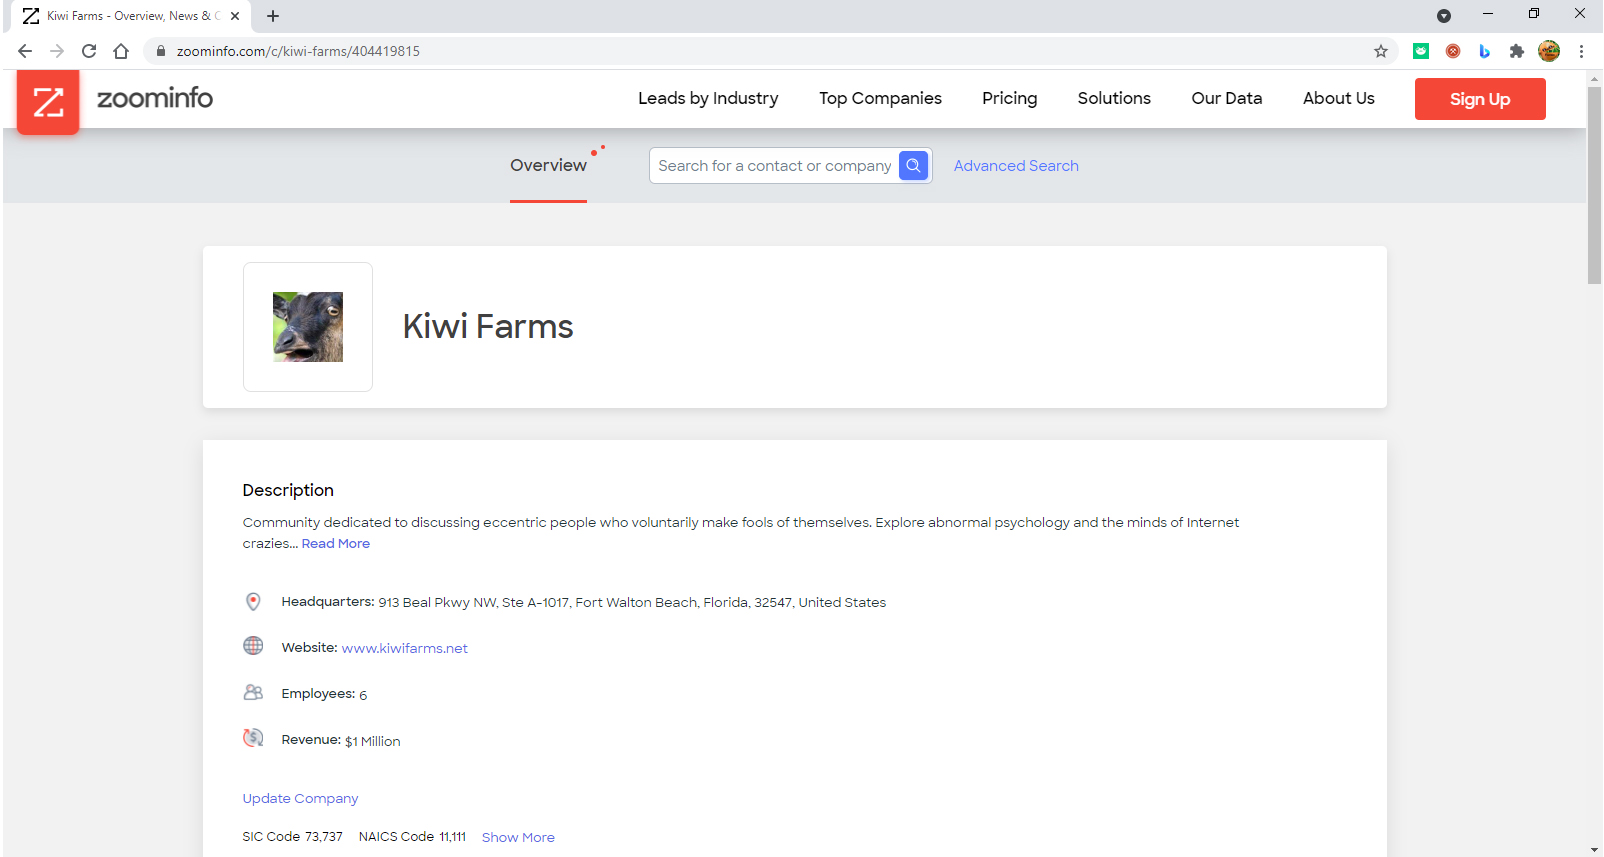Image resolution: width=1604 pixels, height=857 pixels.
Task: Click the Kiwi Farms company heading
Action: pos(488,327)
